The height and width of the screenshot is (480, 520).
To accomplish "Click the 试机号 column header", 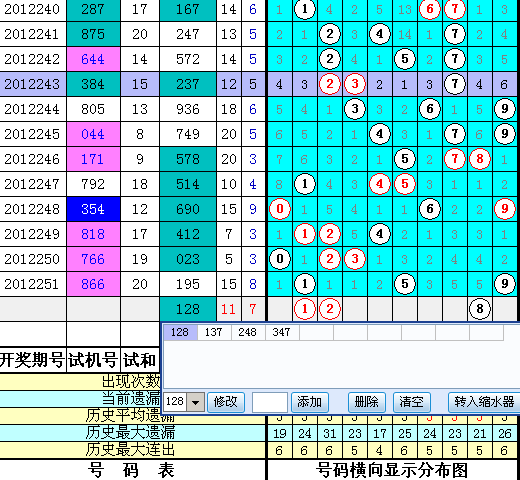I will tap(93, 360).
